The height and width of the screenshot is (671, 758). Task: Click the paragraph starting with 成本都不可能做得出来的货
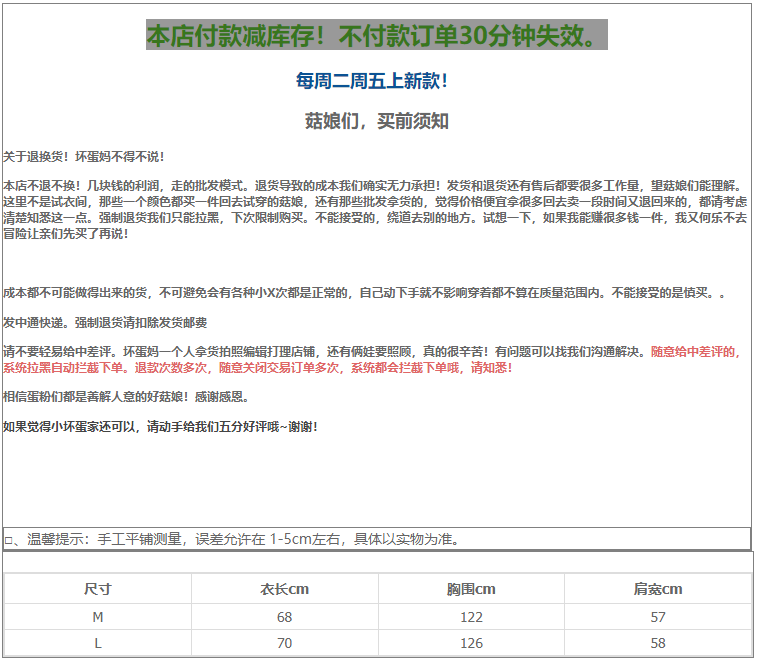click(x=364, y=293)
